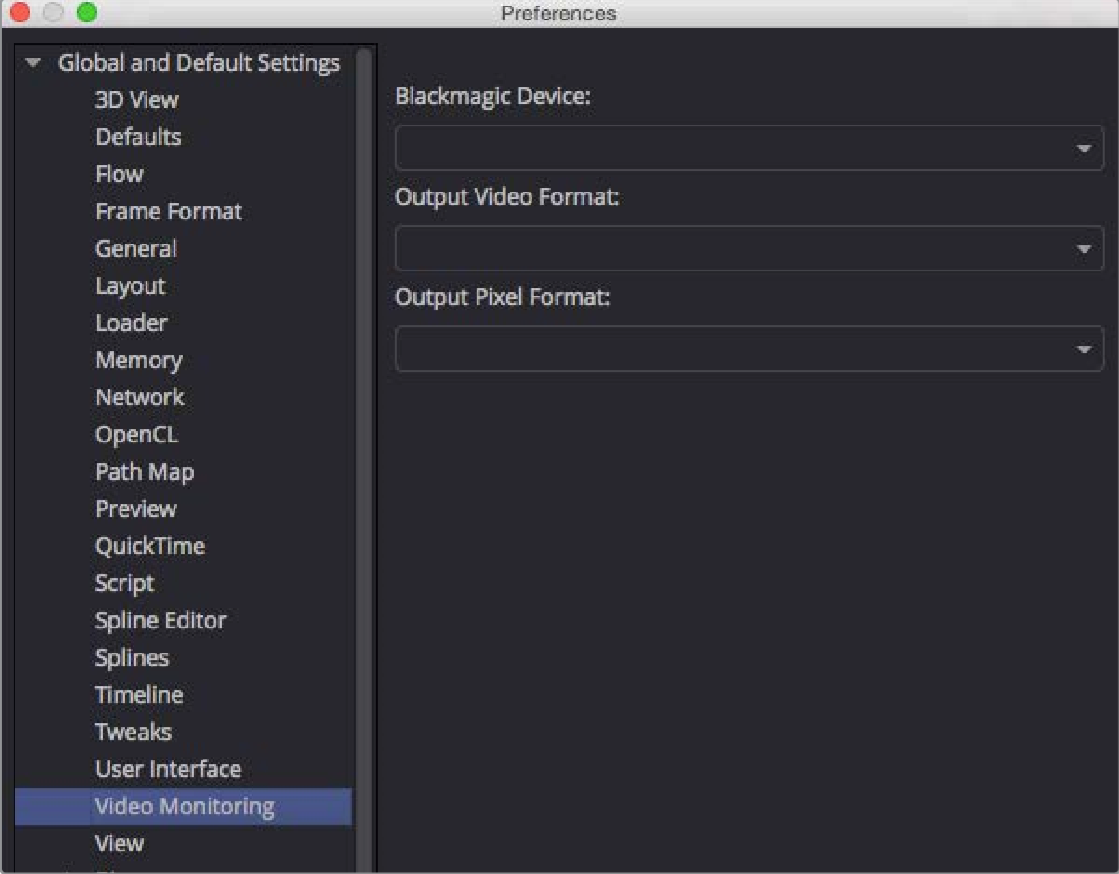Go to Network preferences

(139, 397)
